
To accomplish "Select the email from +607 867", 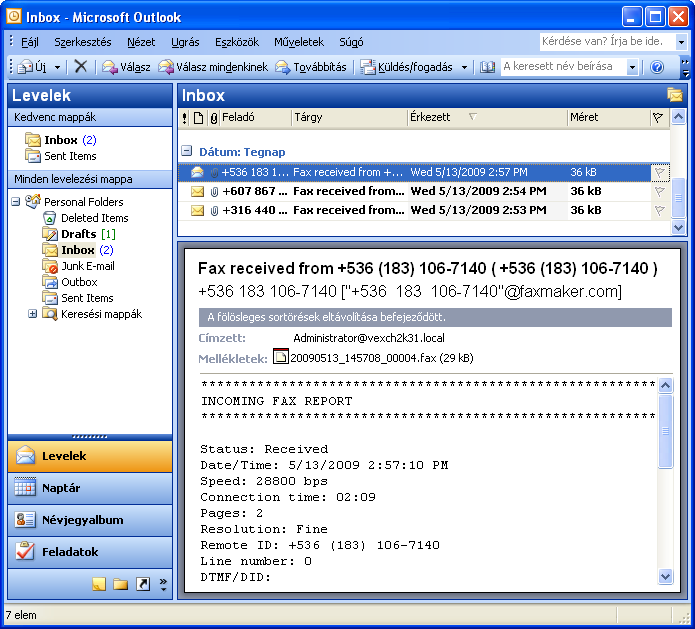I will 424,191.
